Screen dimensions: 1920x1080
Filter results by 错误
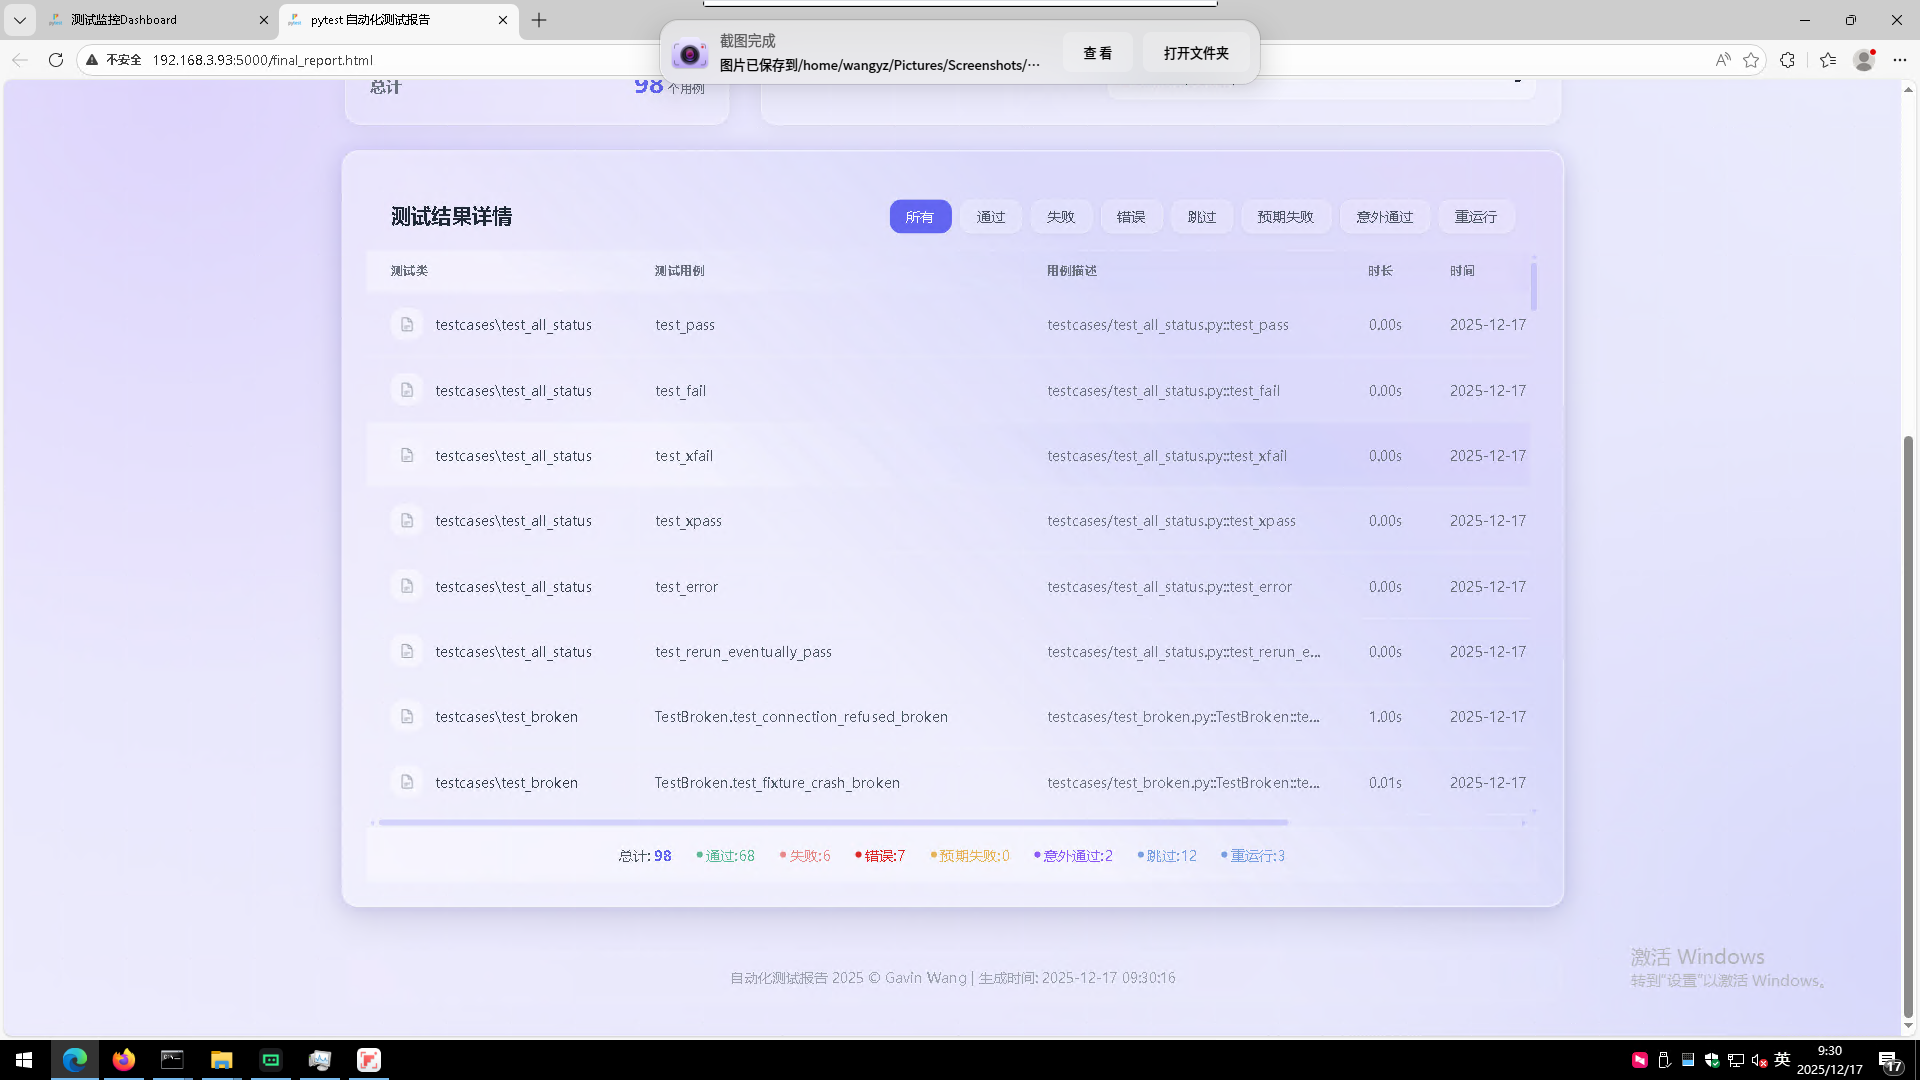(x=1131, y=217)
